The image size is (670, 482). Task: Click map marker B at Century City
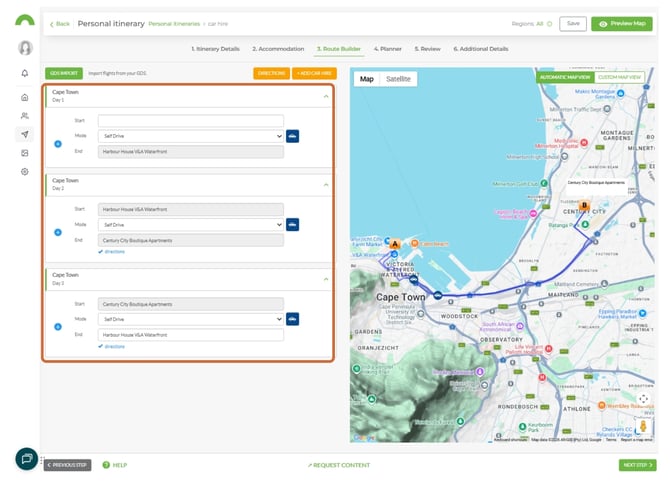[584, 206]
